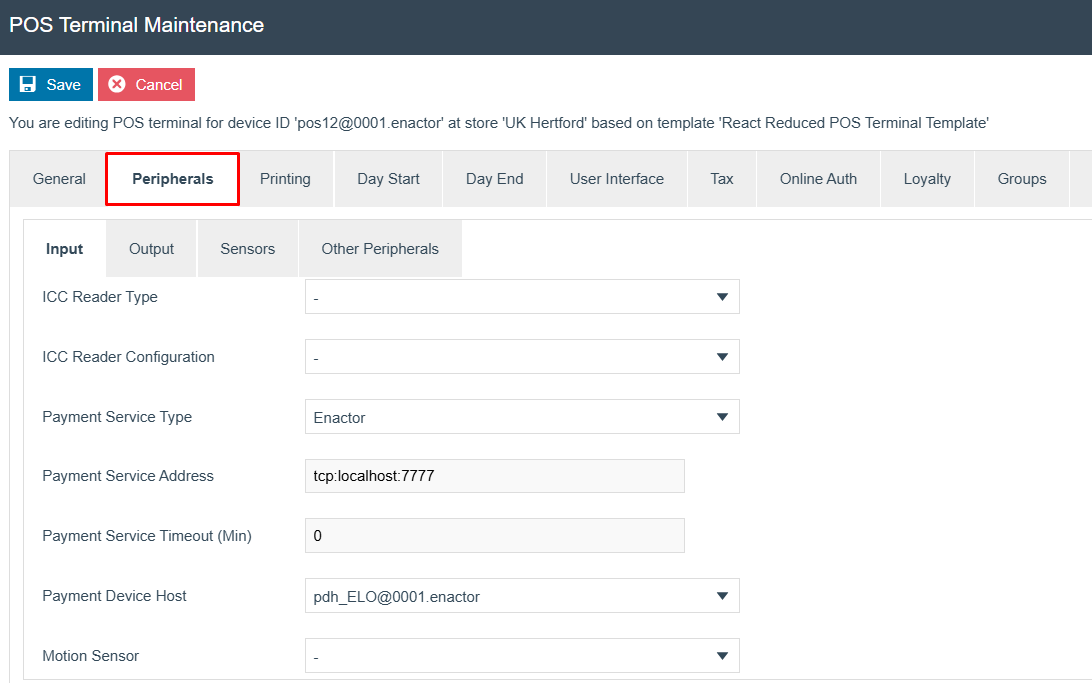Open the Online Auth tab

818,179
